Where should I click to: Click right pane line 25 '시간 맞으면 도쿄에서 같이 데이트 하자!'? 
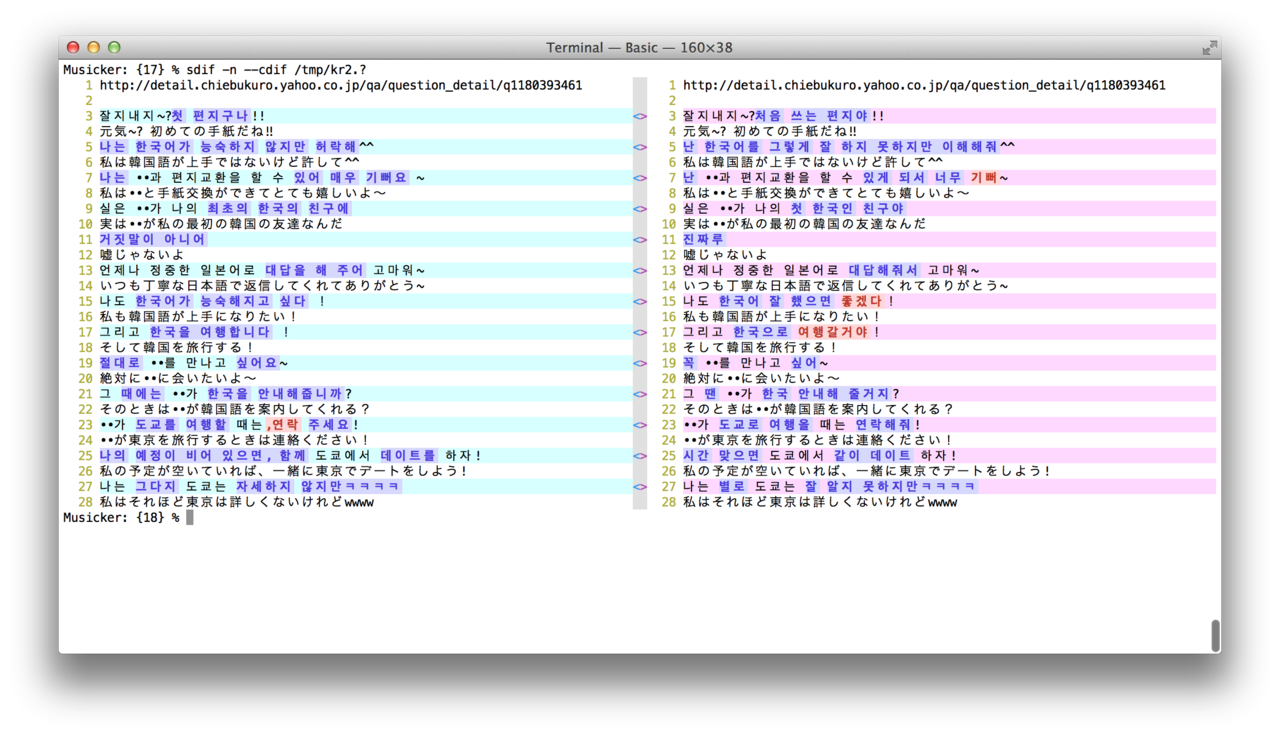[x=820, y=456]
